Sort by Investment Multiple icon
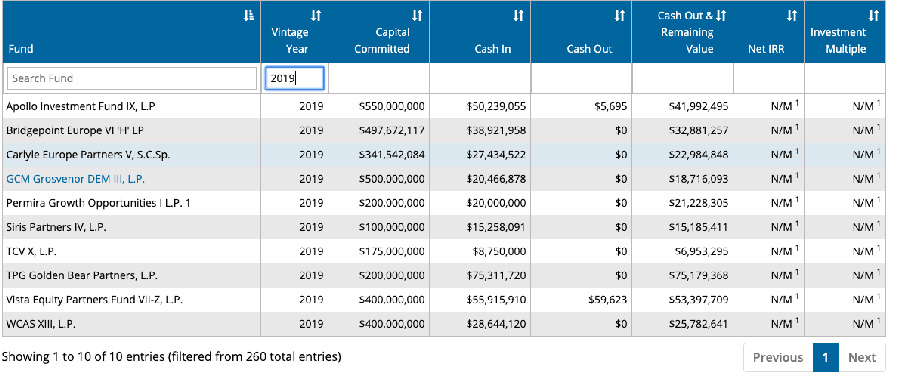This screenshot has width=900, height=383. click(874, 16)
